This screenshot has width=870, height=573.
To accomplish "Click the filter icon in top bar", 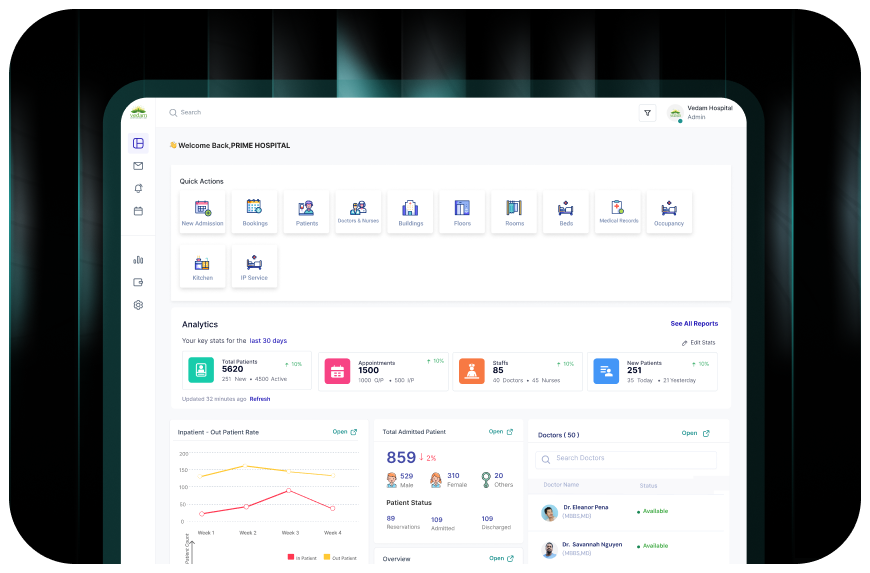I will (647, 113).
